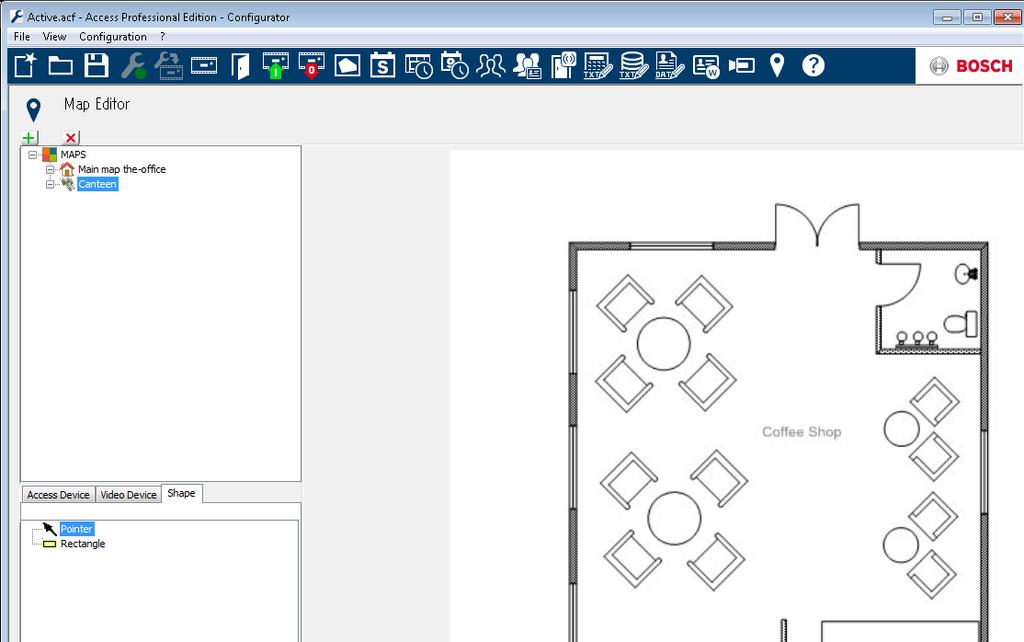The height and width of the screenshot is (642, 1024).
Task: Select the Canteen map in tree
Action: 97,184
